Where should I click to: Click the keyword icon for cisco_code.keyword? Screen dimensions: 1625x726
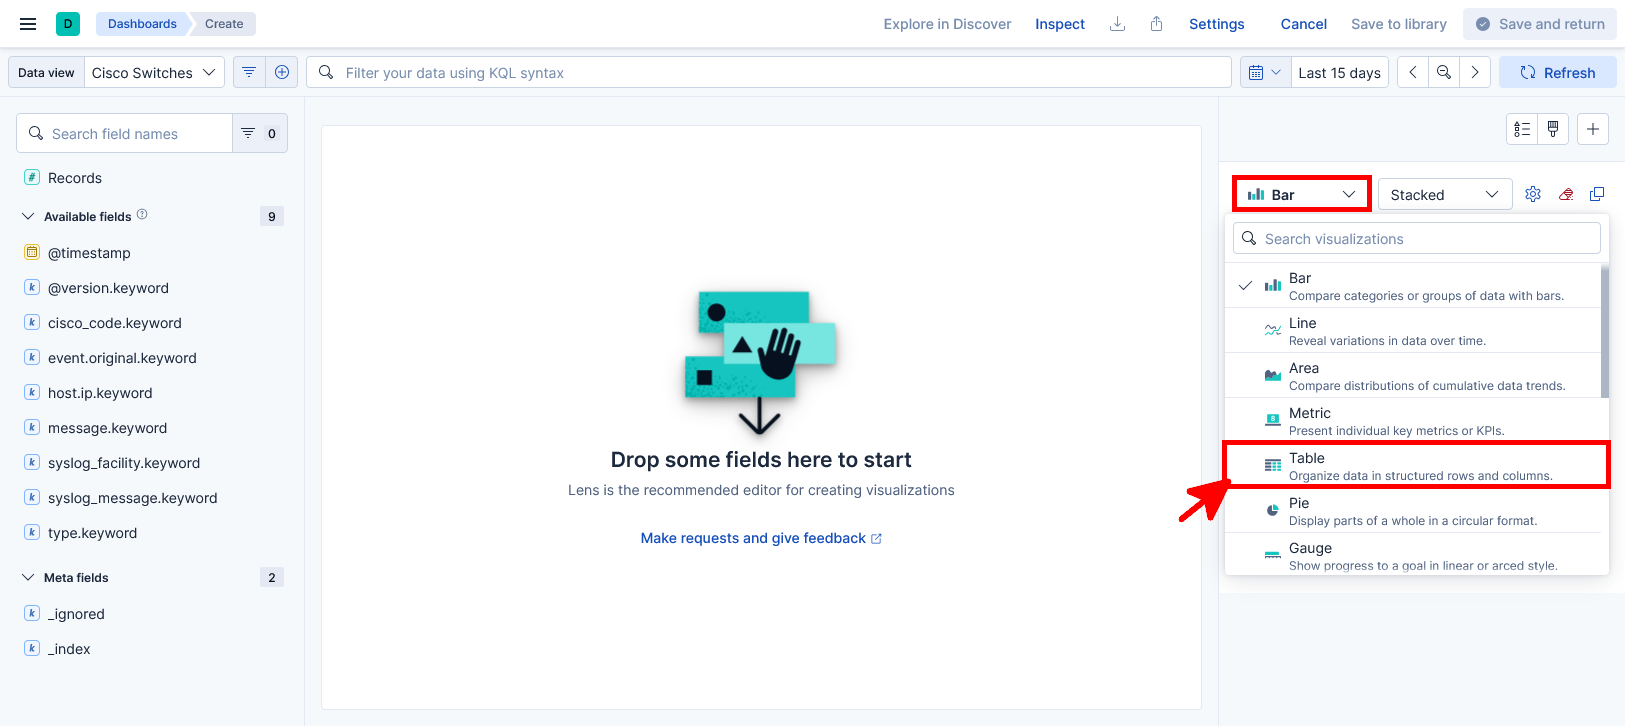[32, 322]
